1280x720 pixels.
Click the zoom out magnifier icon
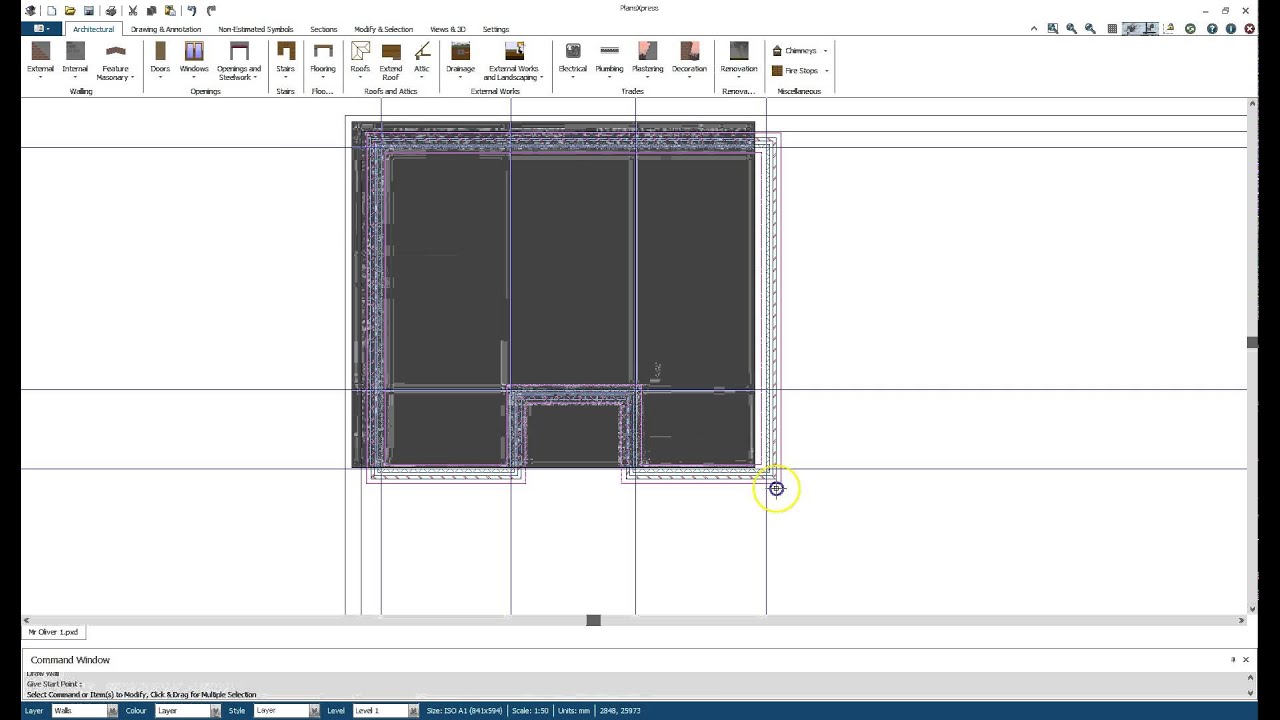(x=1090, y=29)
